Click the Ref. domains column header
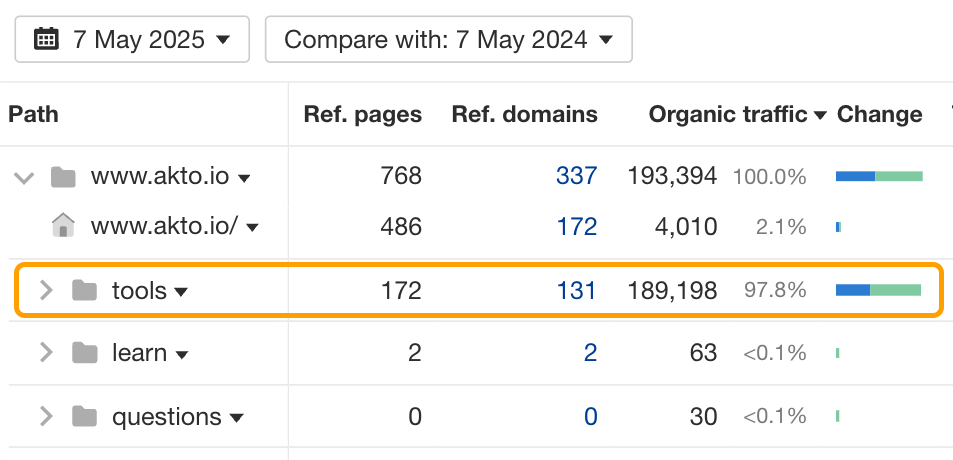The width and height of the screenshot is (953, 460). [x=524, y=115]
